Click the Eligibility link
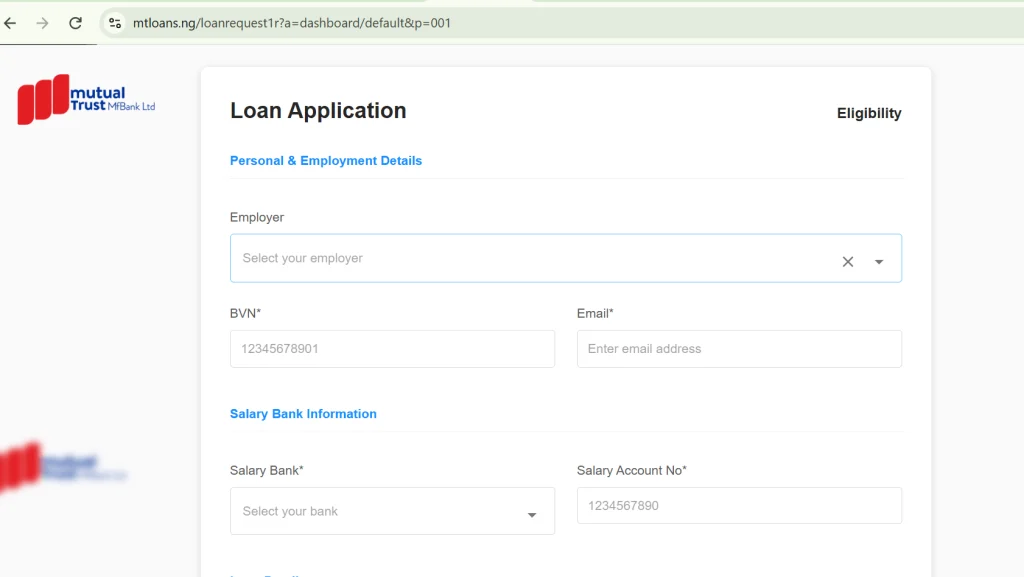 869,114
